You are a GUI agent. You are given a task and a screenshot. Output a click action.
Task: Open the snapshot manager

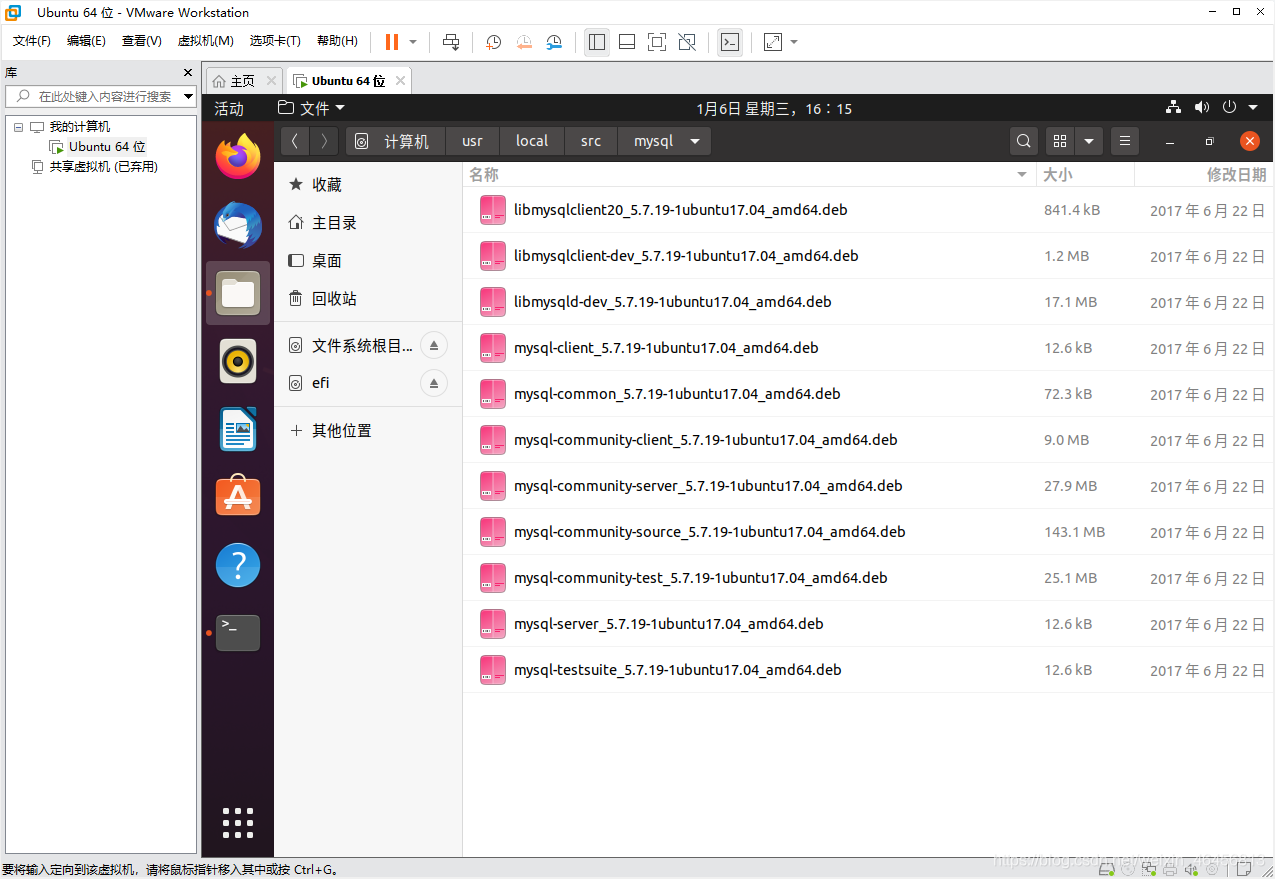(554, 42)
